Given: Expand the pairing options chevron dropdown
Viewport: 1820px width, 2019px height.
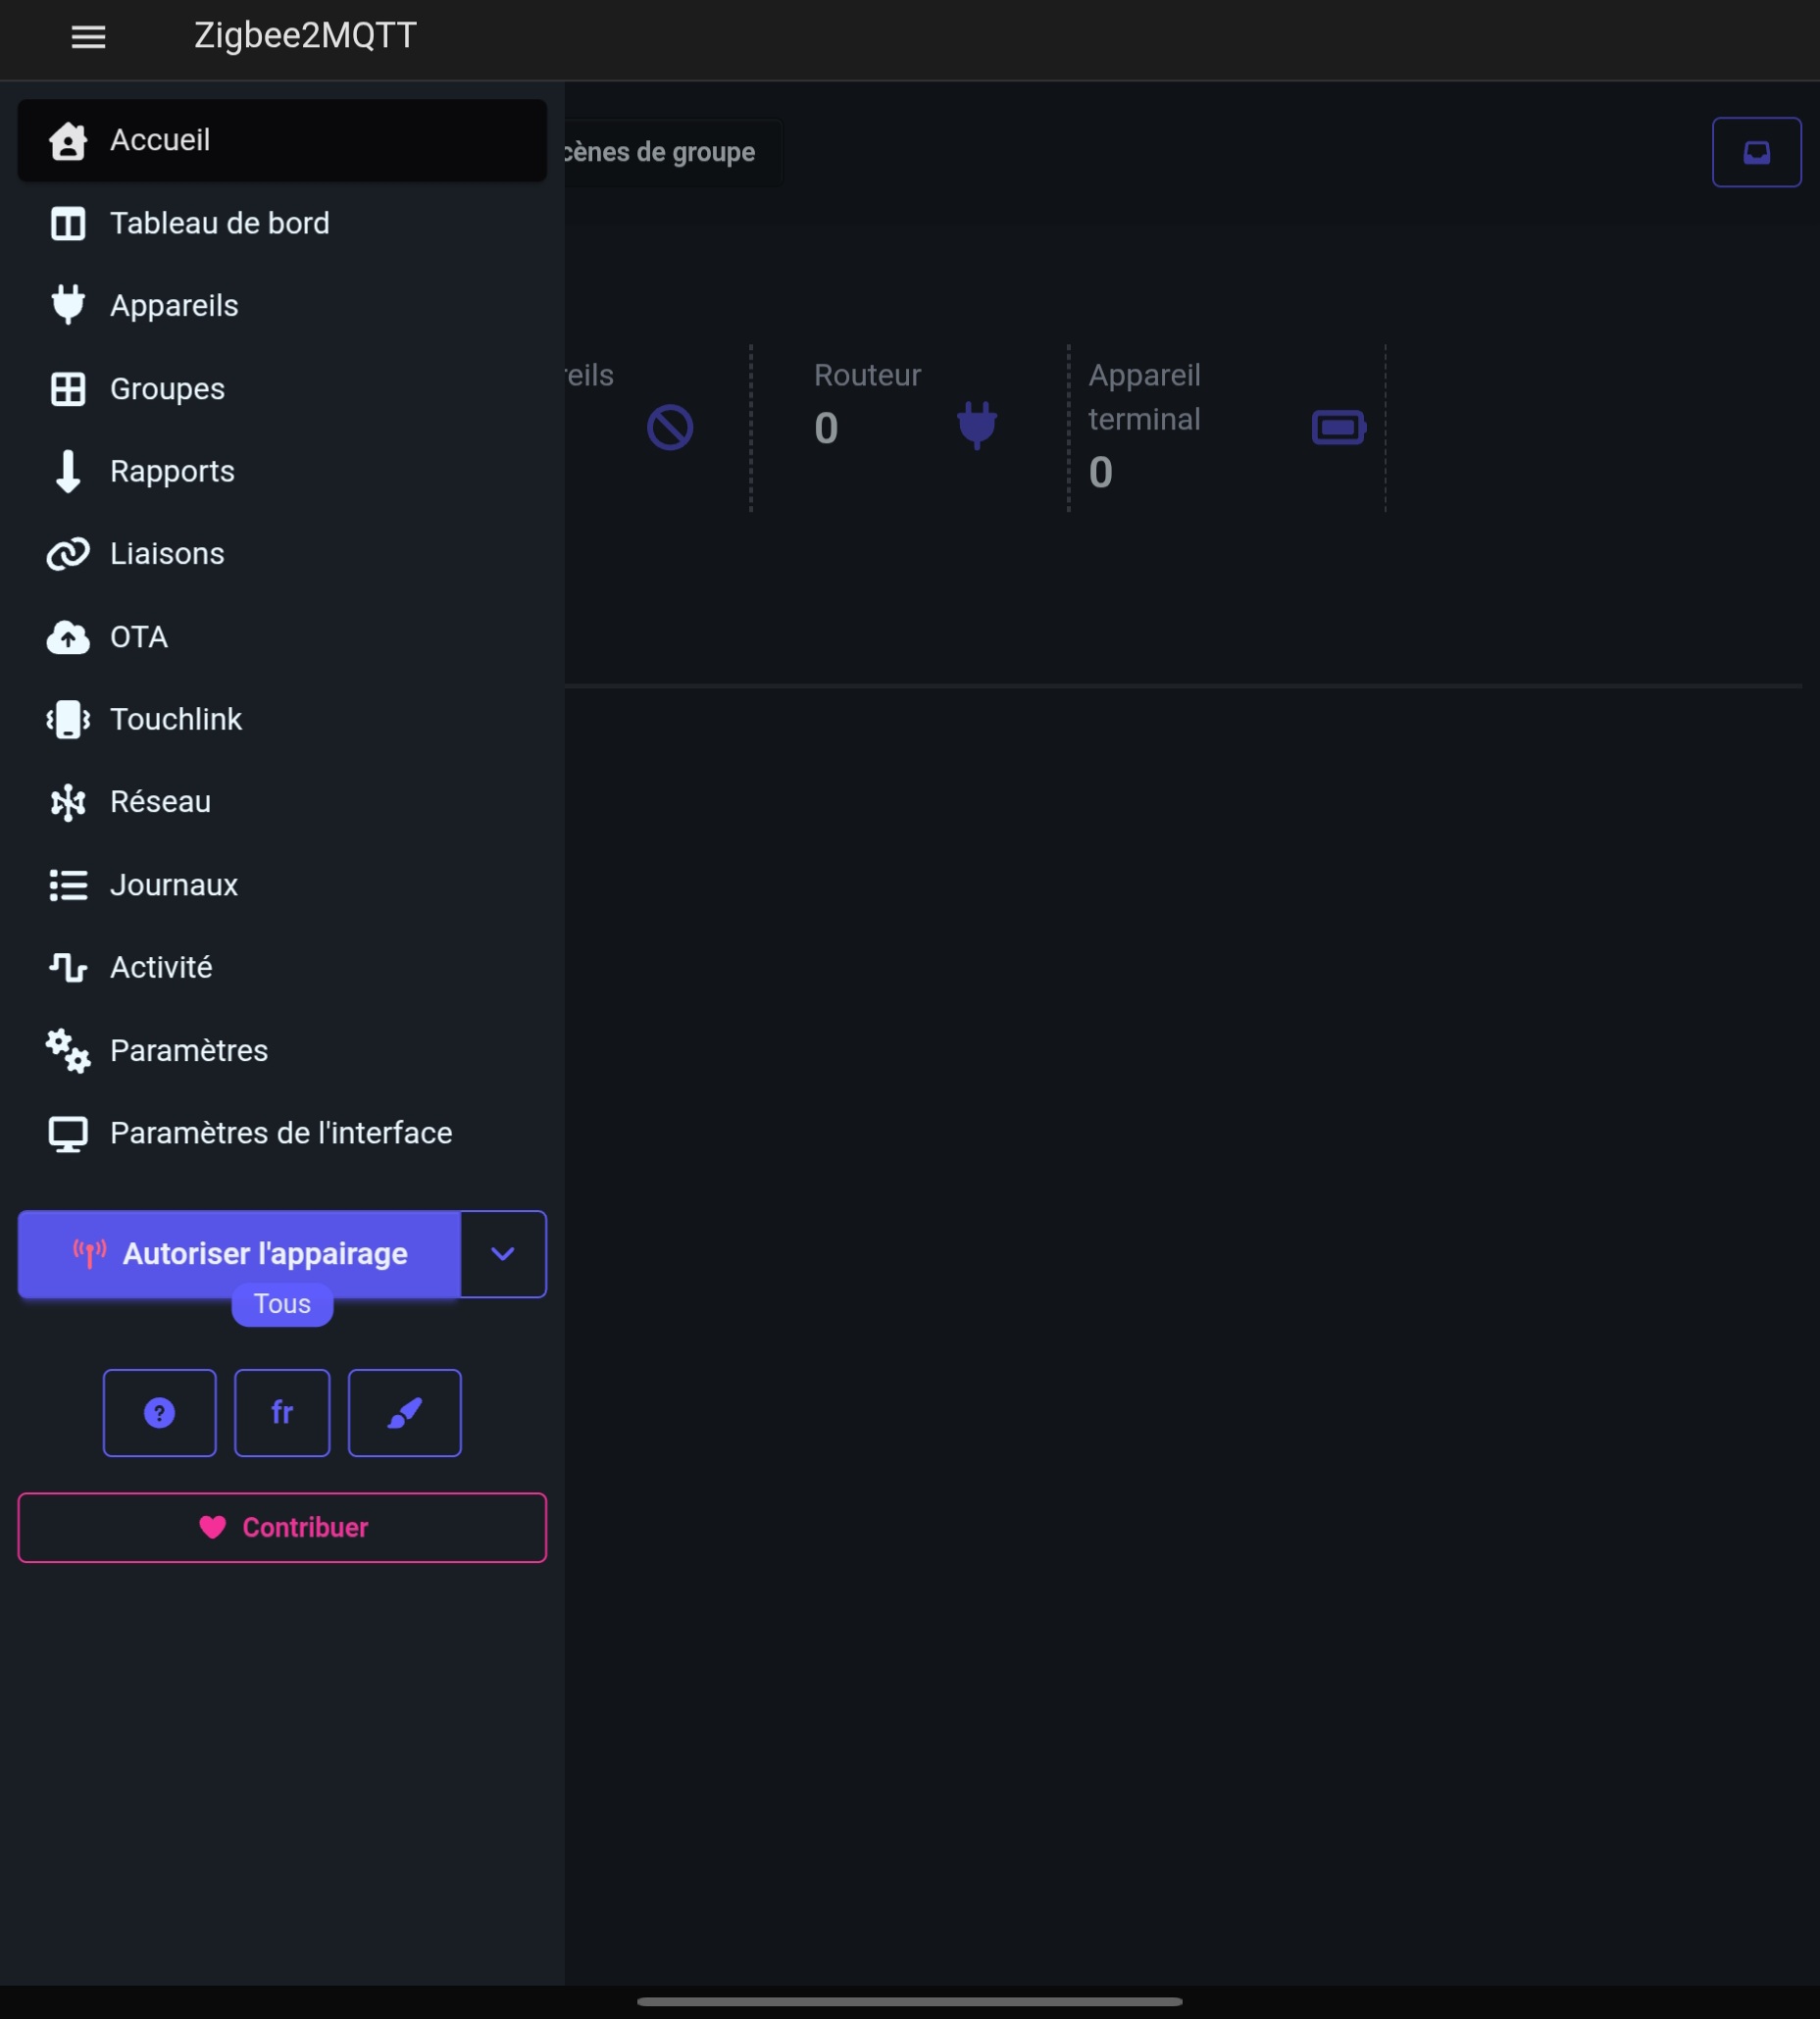Looking at the screenshot, I should click(x=503, y=1254).
